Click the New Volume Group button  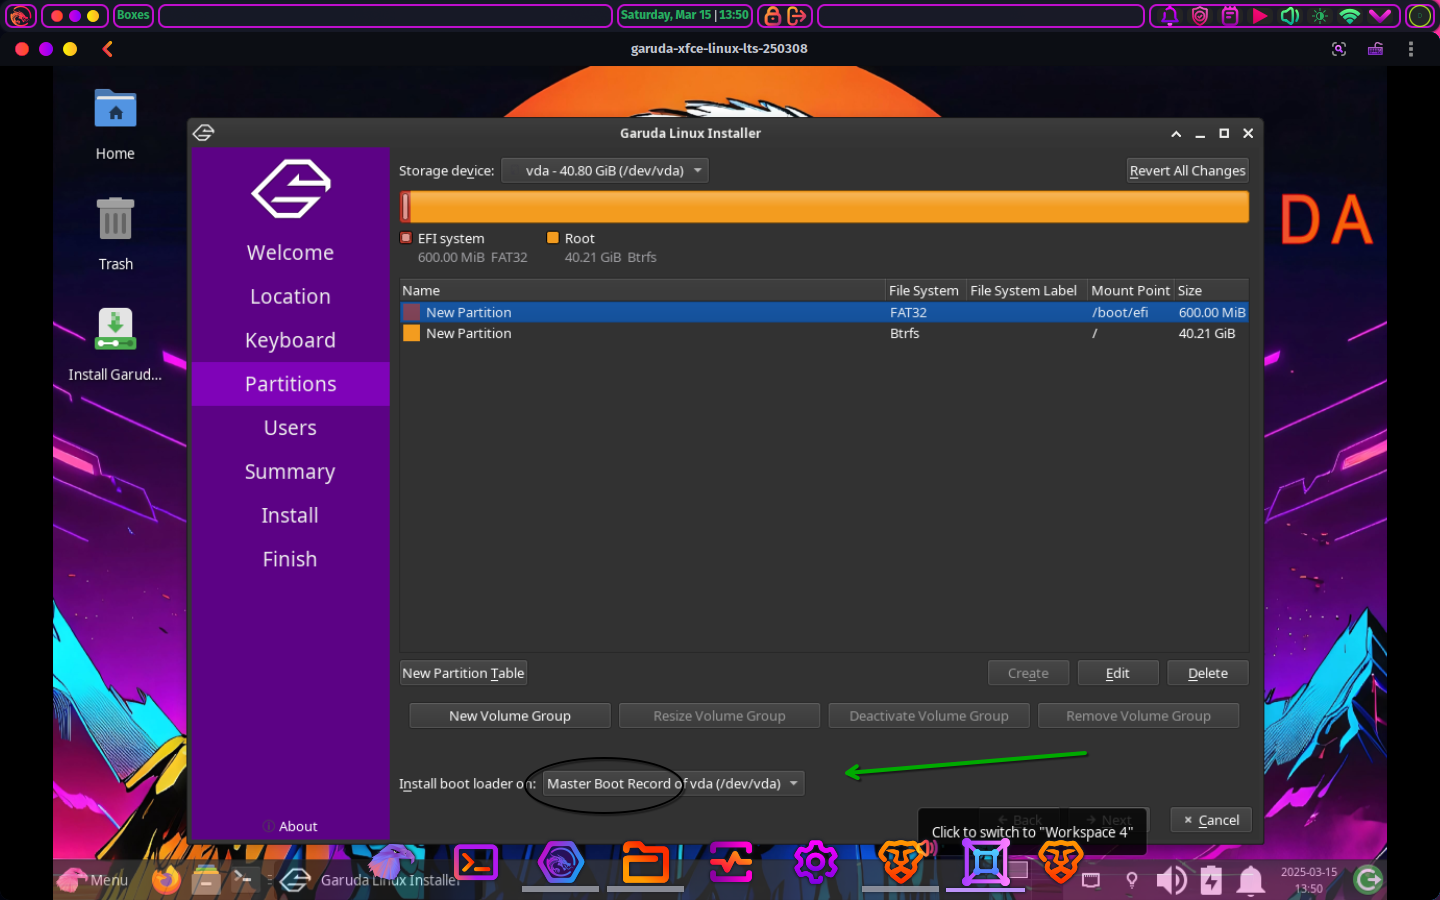pos(510,716)
